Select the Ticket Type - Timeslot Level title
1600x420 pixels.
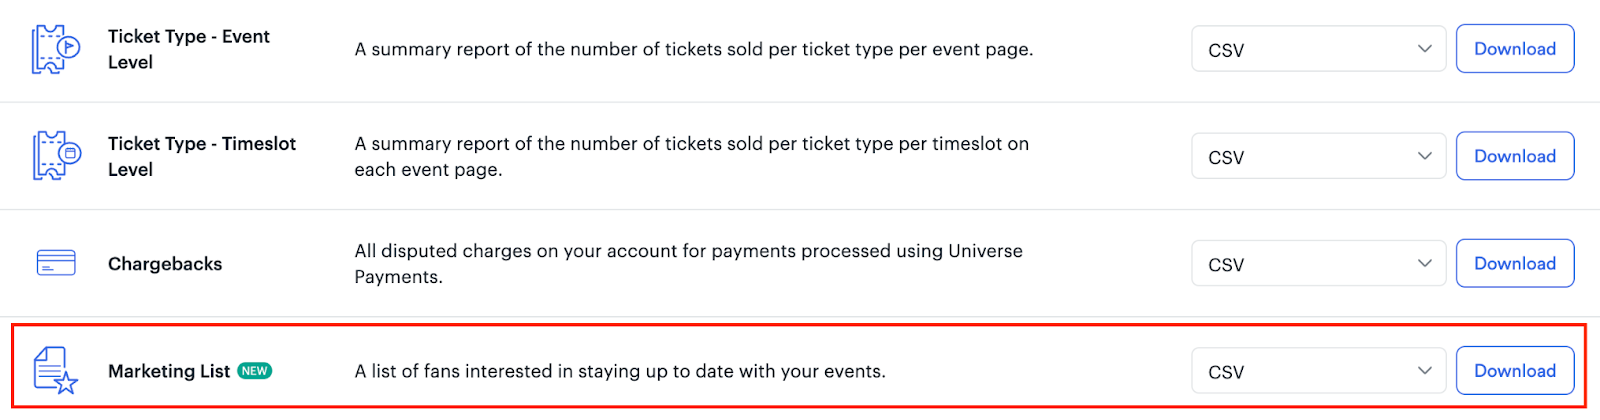pos(202,156)
